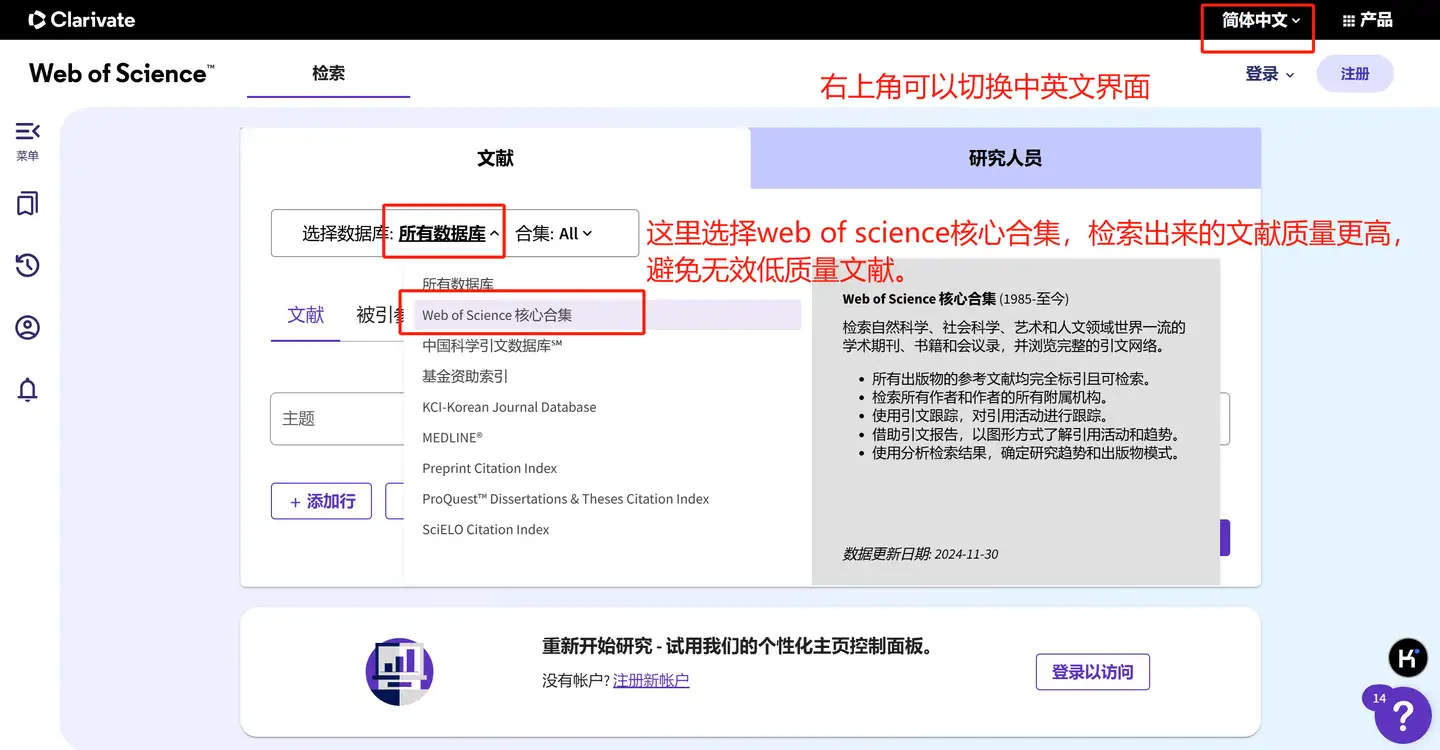Click the Clarivate logo

82,19
